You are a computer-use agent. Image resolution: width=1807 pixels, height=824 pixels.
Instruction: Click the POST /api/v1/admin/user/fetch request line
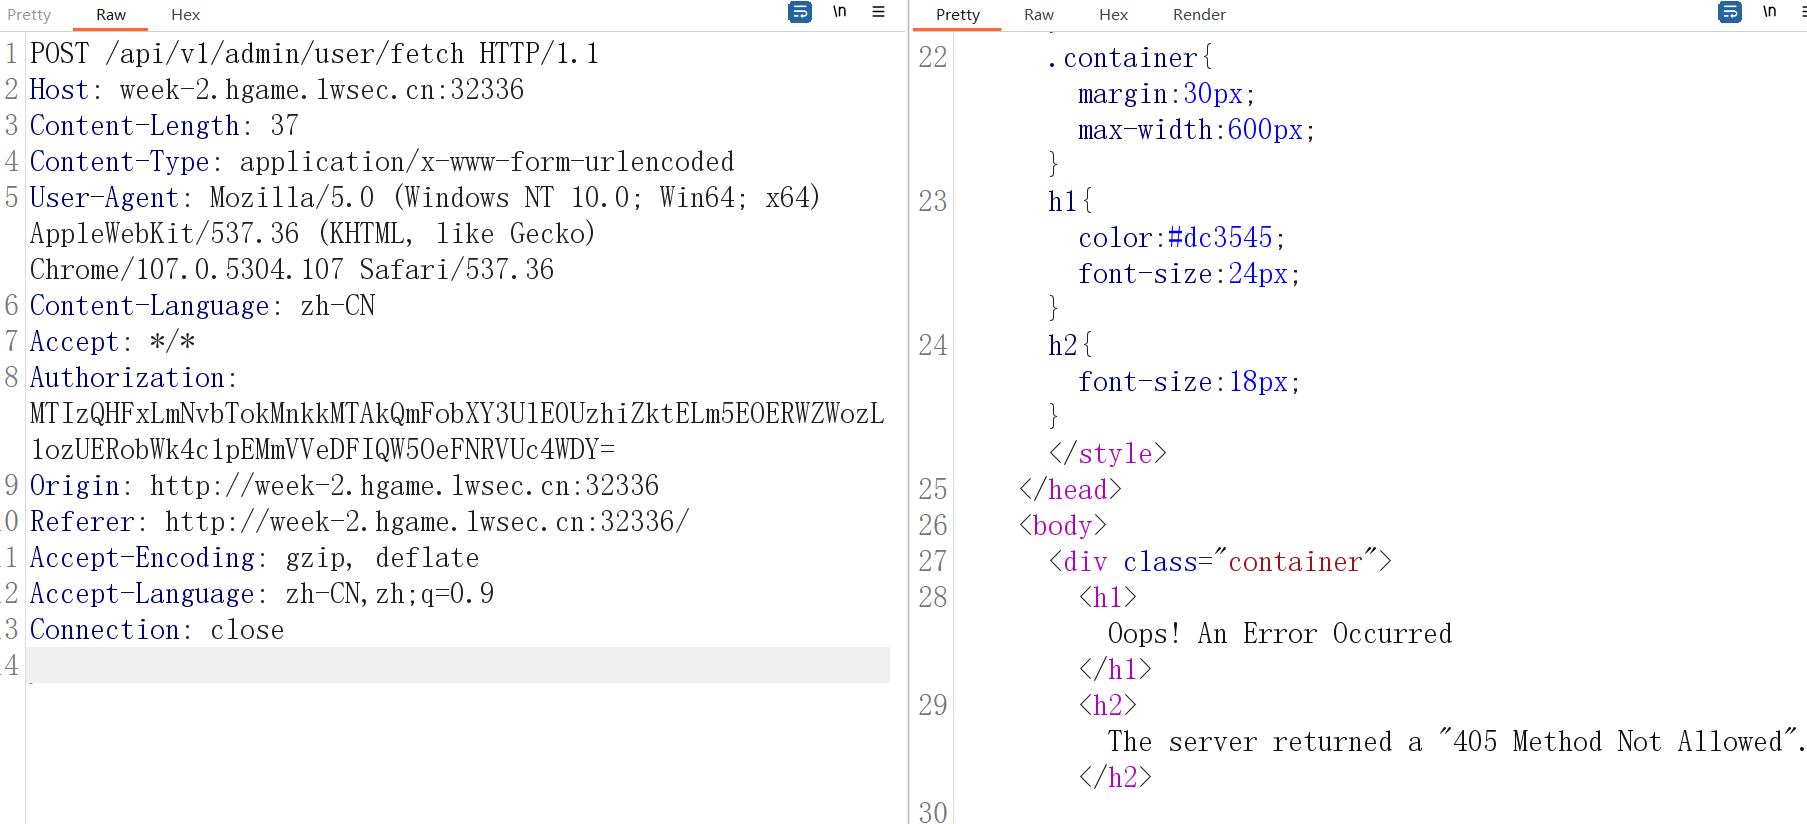pyautogui.click(x=314, y=53)
